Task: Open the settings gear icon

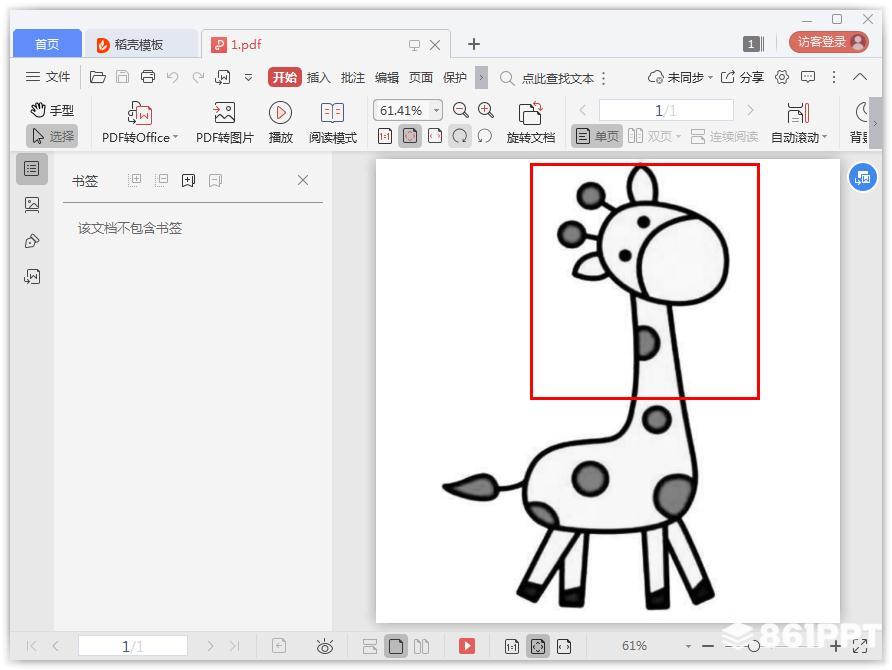Action: tap(782, 77)
